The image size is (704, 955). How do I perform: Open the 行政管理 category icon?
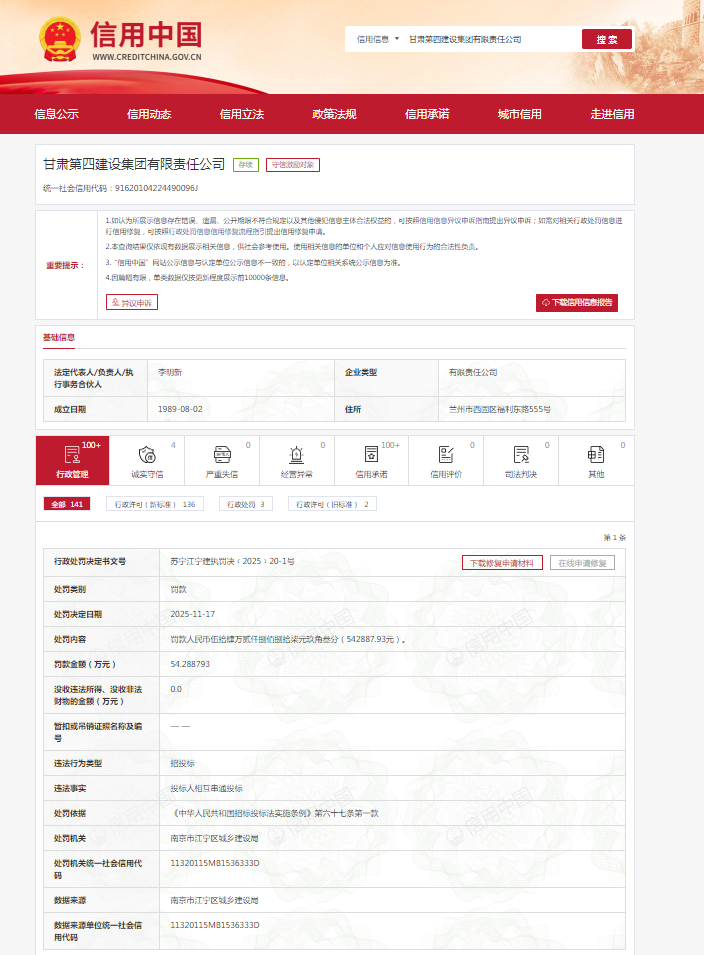point(72,455)
